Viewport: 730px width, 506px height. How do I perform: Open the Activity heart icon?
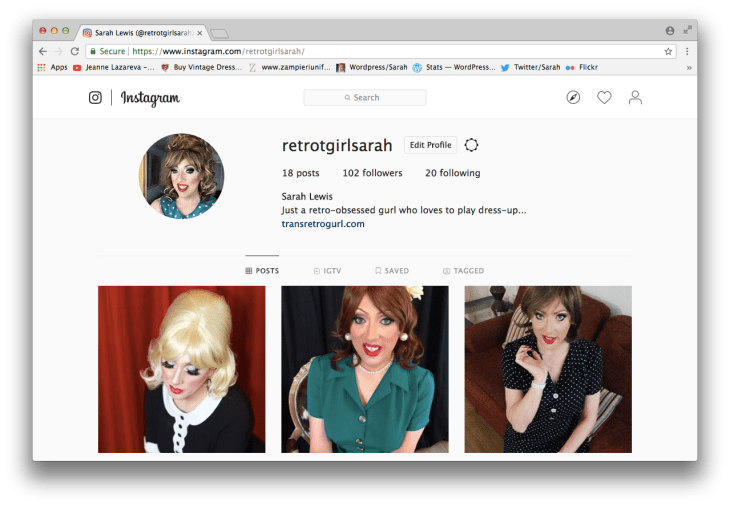click(604, 98)
